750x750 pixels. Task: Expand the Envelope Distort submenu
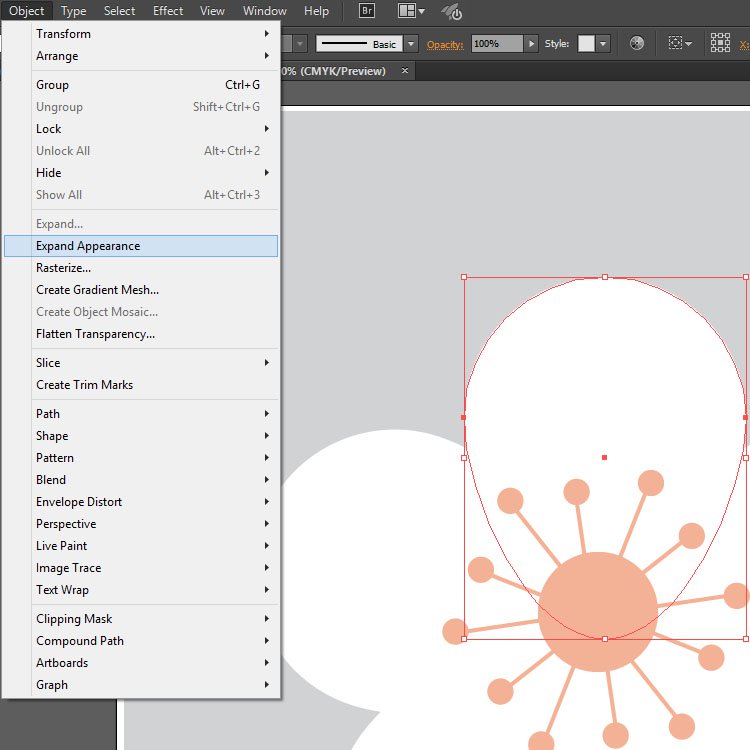coord(79,502)
